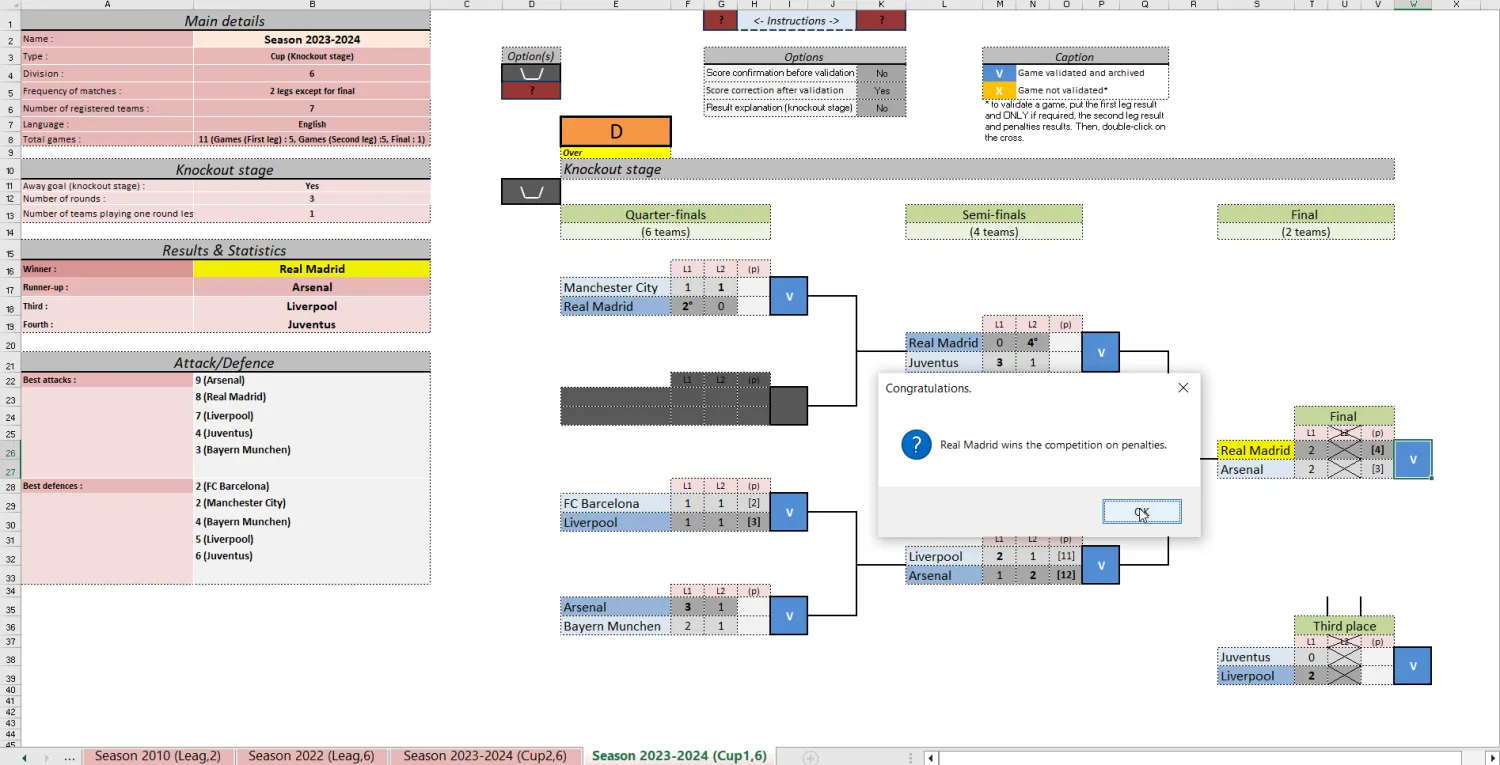1500x765 pixels.
Task: Click the orange D cell
Action: pyautogui.click(x=616, y=131)
